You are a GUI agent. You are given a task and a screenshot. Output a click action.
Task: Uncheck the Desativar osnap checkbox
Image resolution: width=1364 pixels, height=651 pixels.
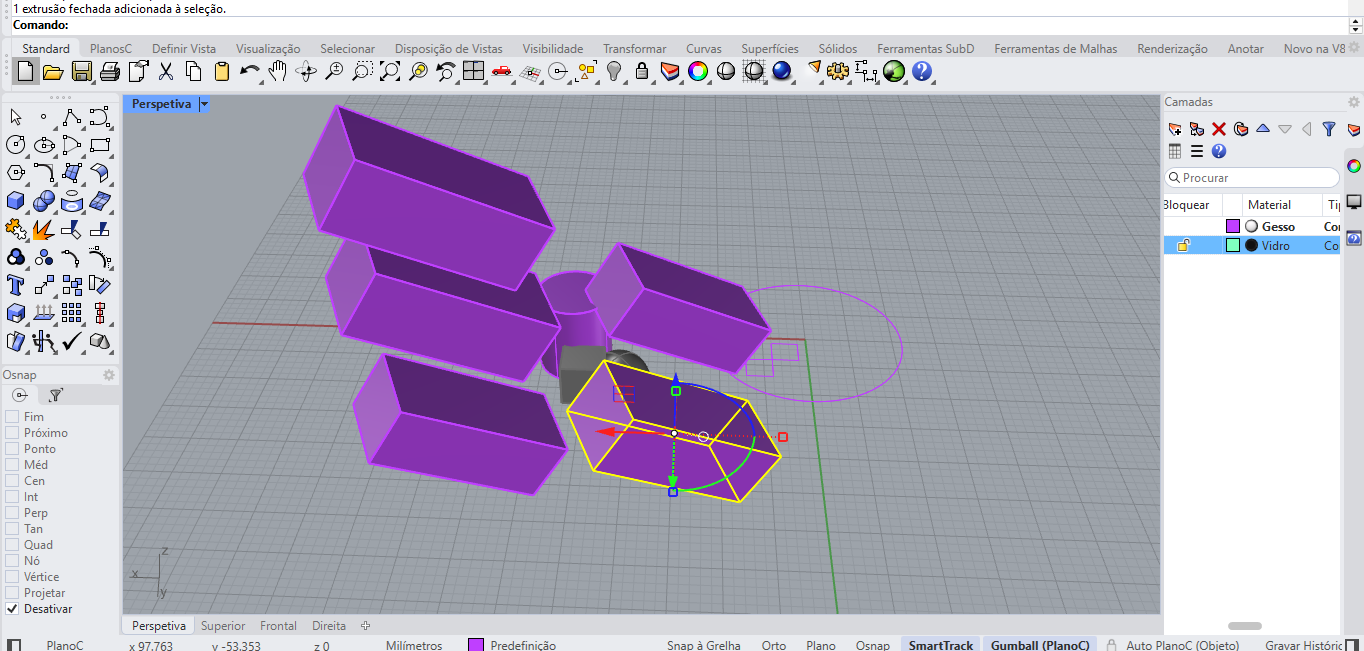coord(12,609)
